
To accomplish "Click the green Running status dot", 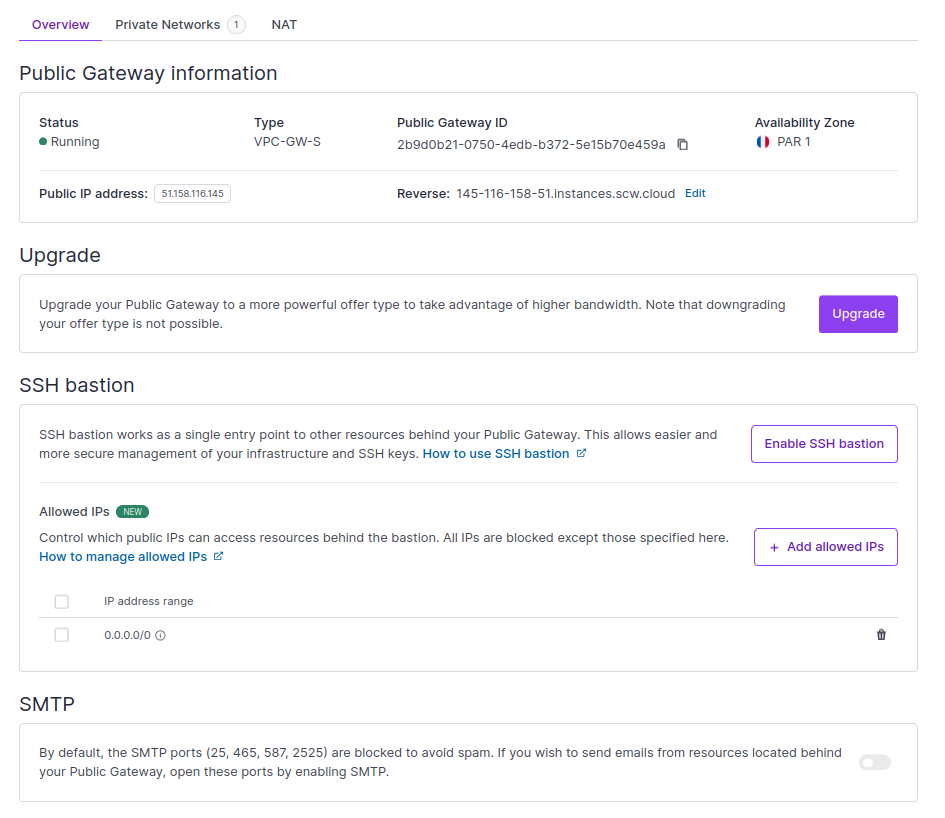I will point(43,142).
